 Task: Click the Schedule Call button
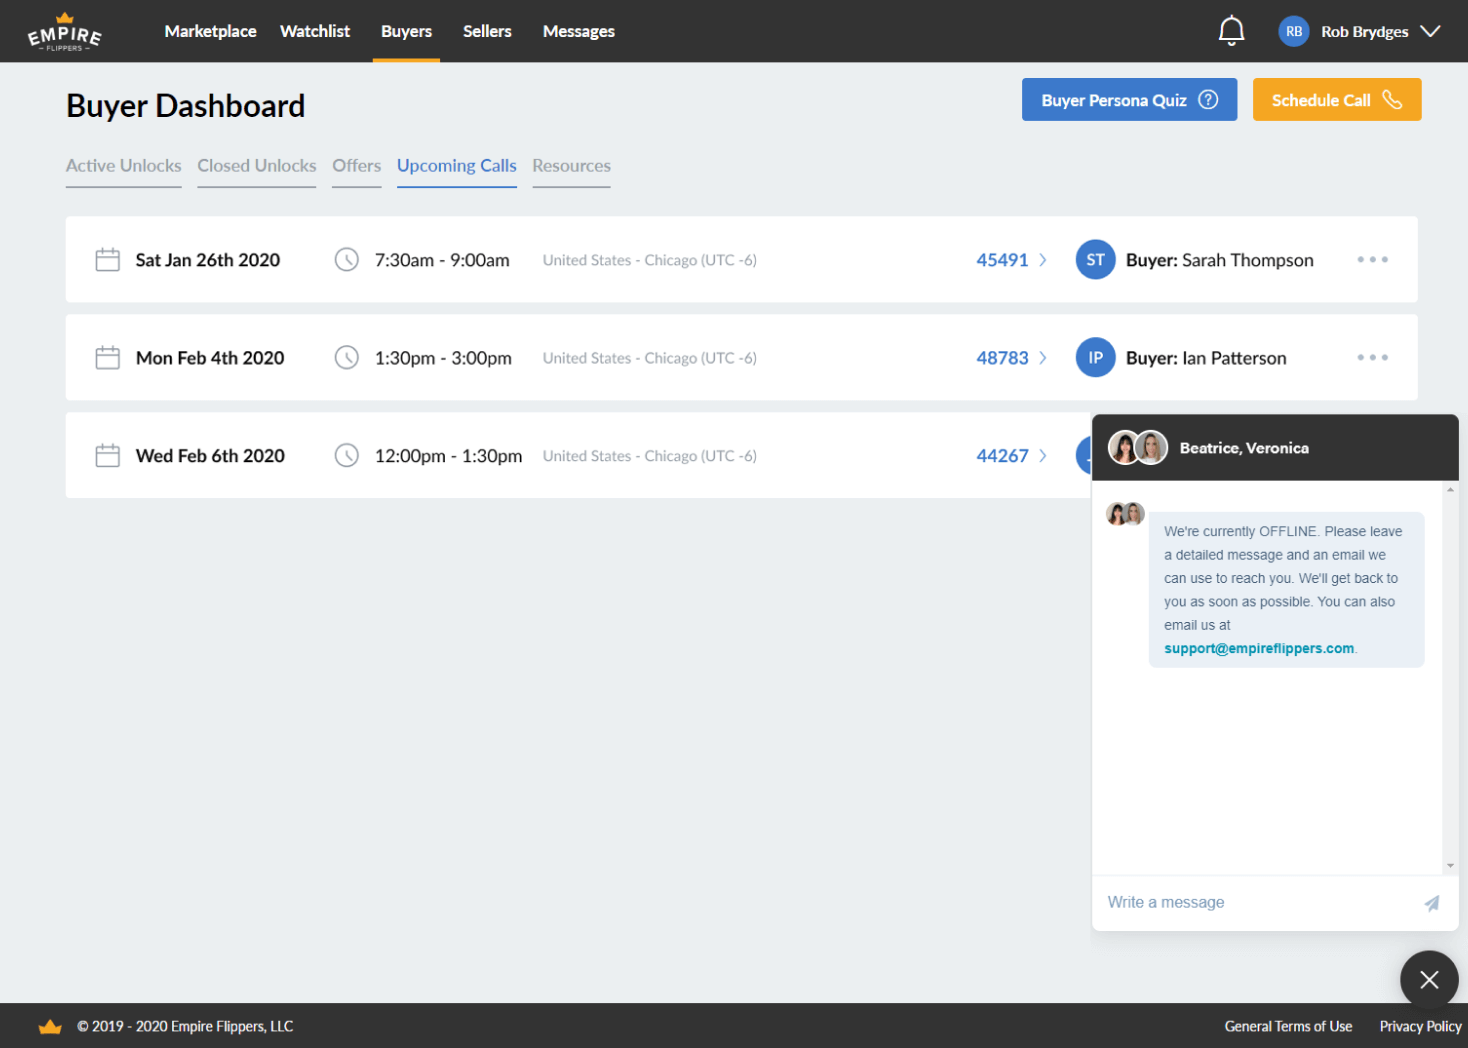(x=1336, y=100)
